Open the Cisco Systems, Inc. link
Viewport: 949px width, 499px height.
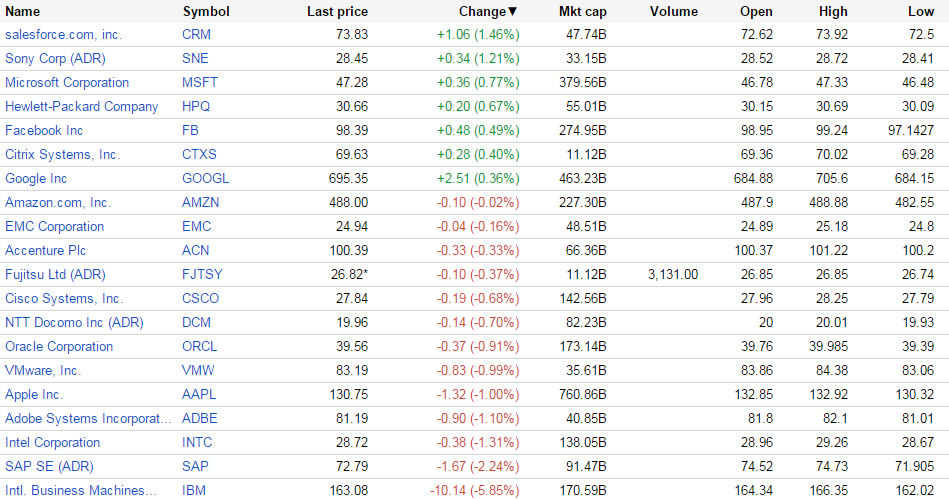coord(64,299)
